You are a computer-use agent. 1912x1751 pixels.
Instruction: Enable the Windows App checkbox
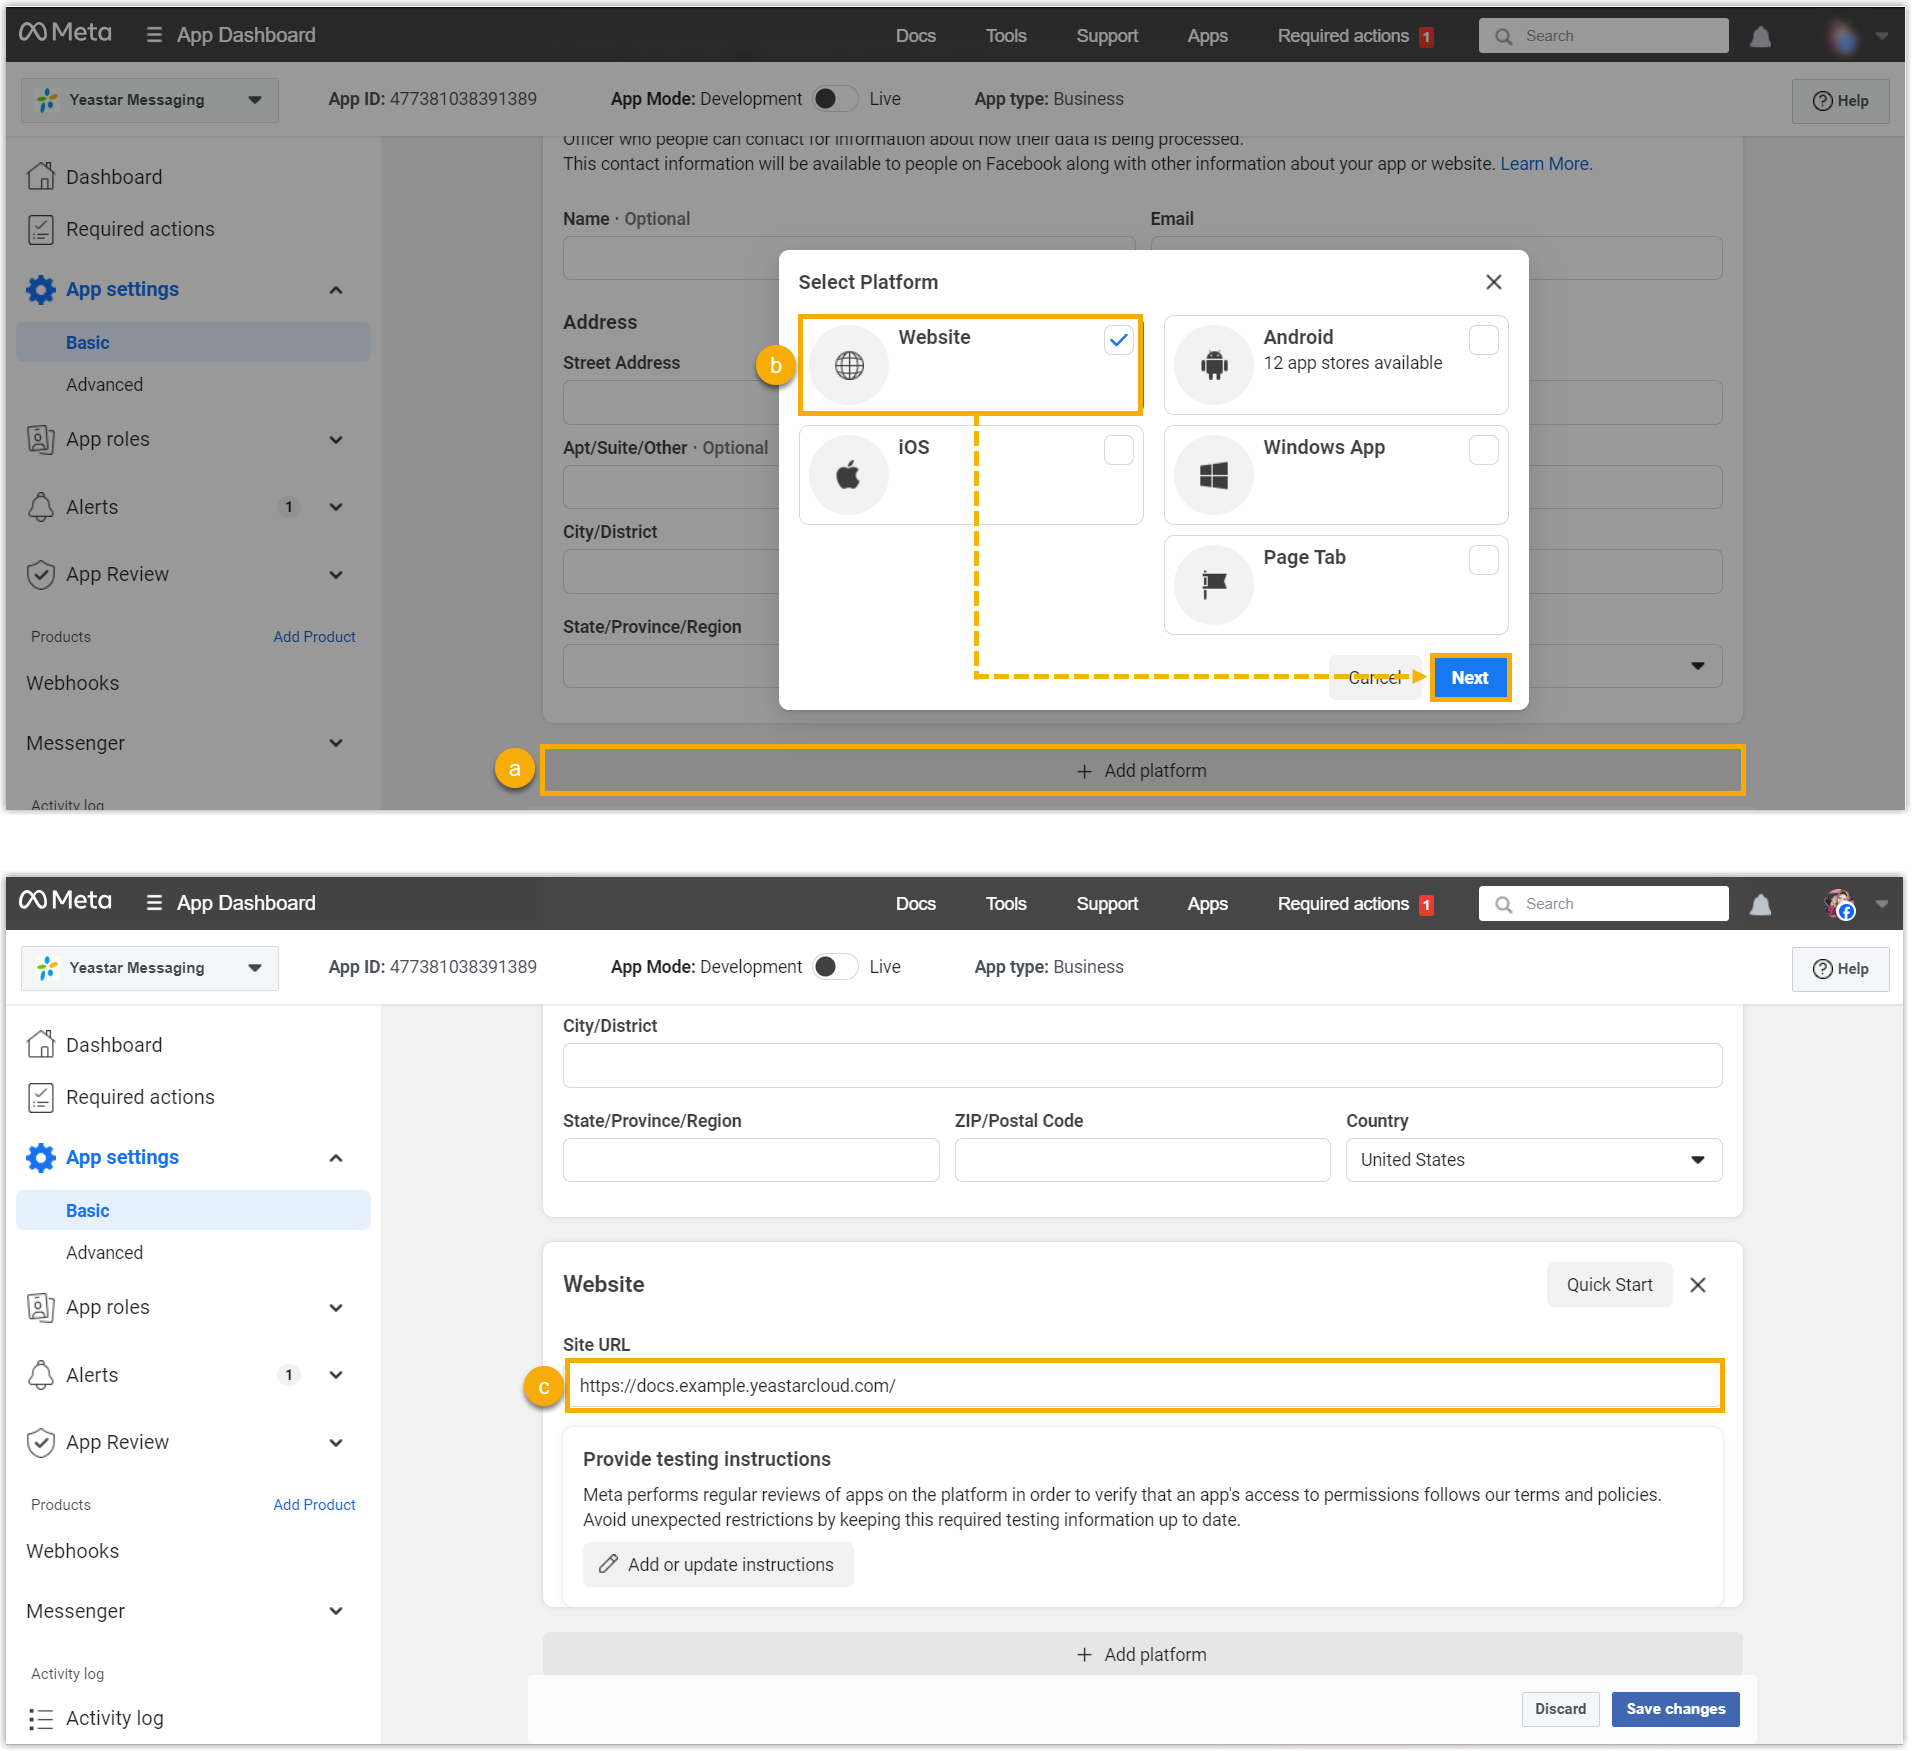[1483, 450]
